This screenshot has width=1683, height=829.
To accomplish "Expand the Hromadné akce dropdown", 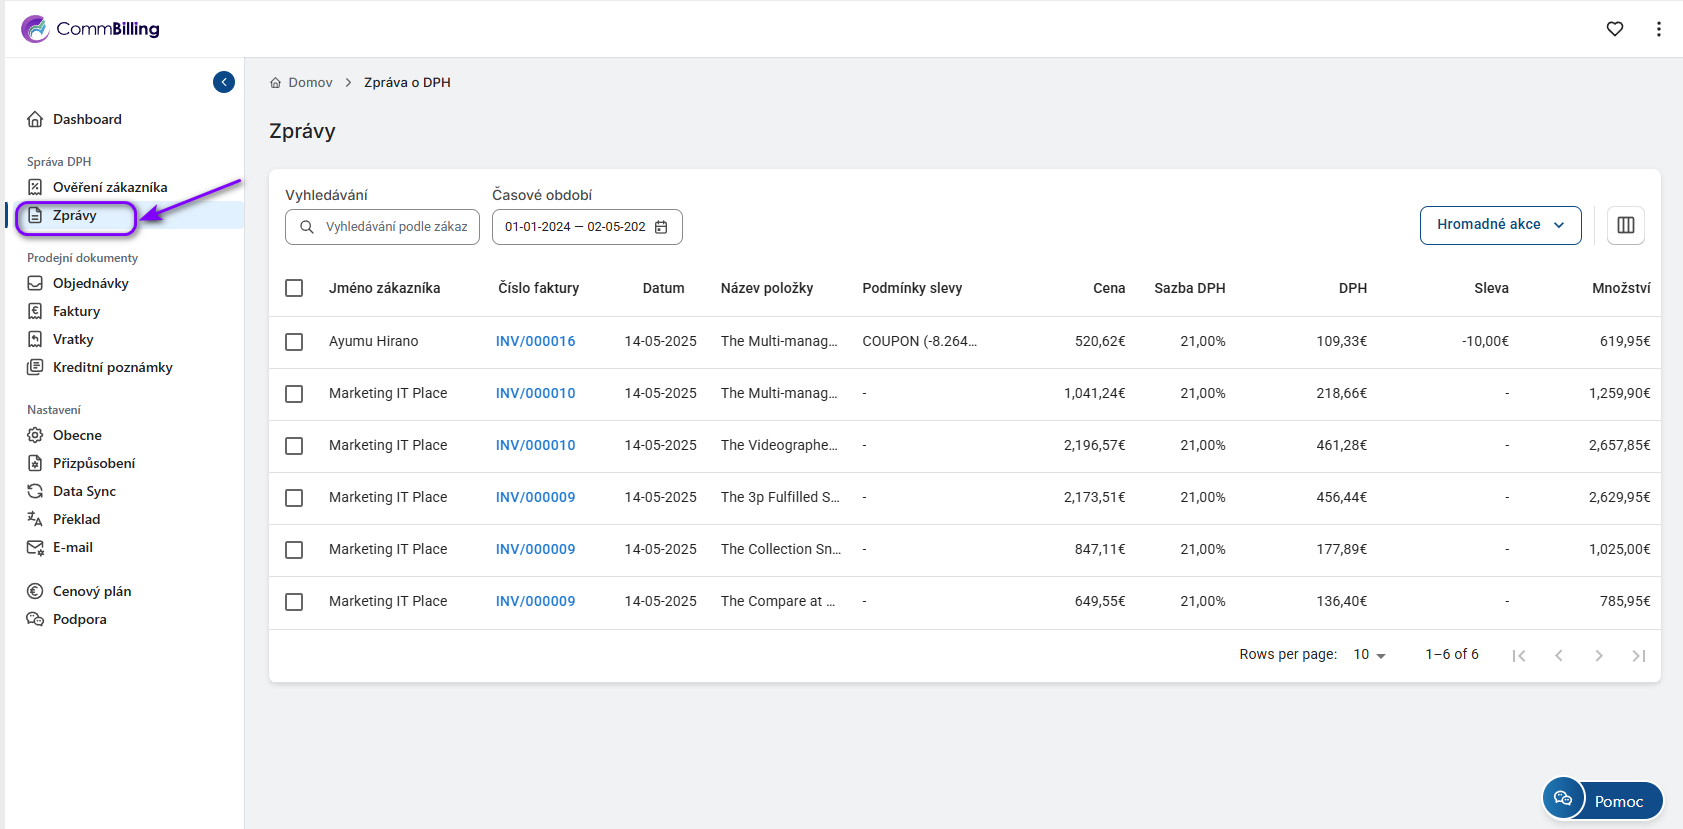I will click(x=1500, y=225).
